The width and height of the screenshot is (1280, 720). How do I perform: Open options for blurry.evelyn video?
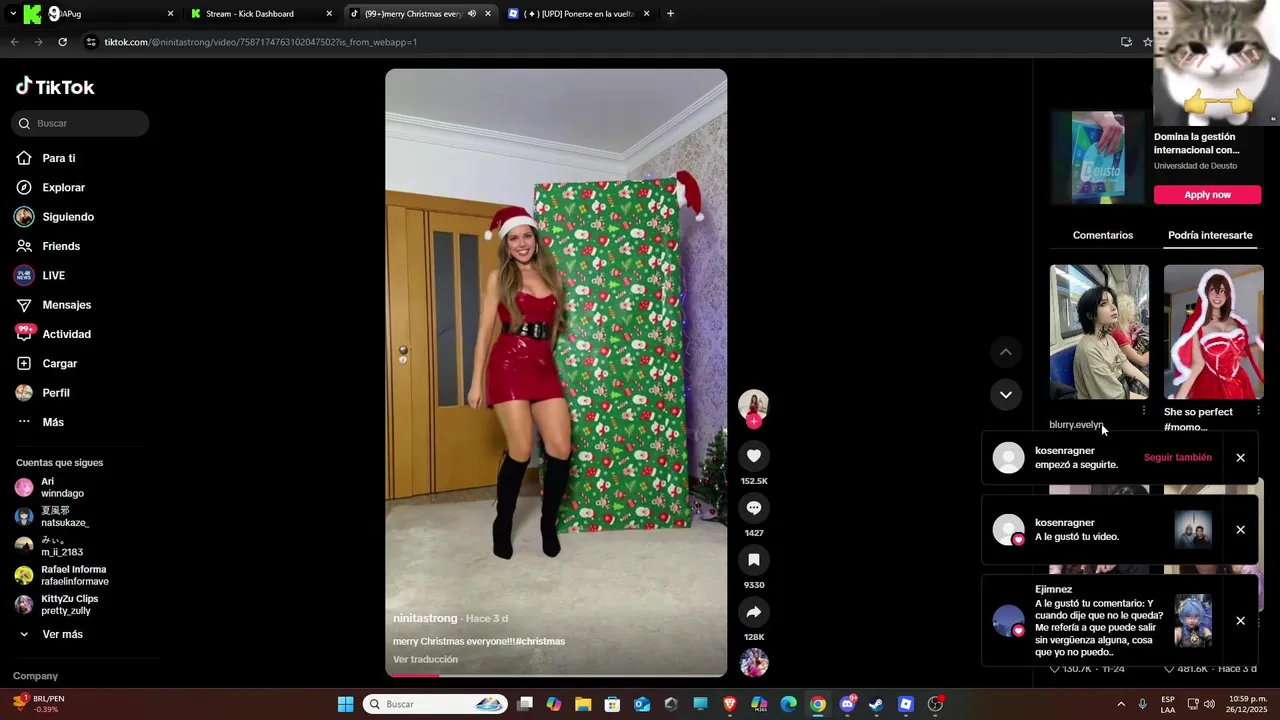coord(1144,411)
